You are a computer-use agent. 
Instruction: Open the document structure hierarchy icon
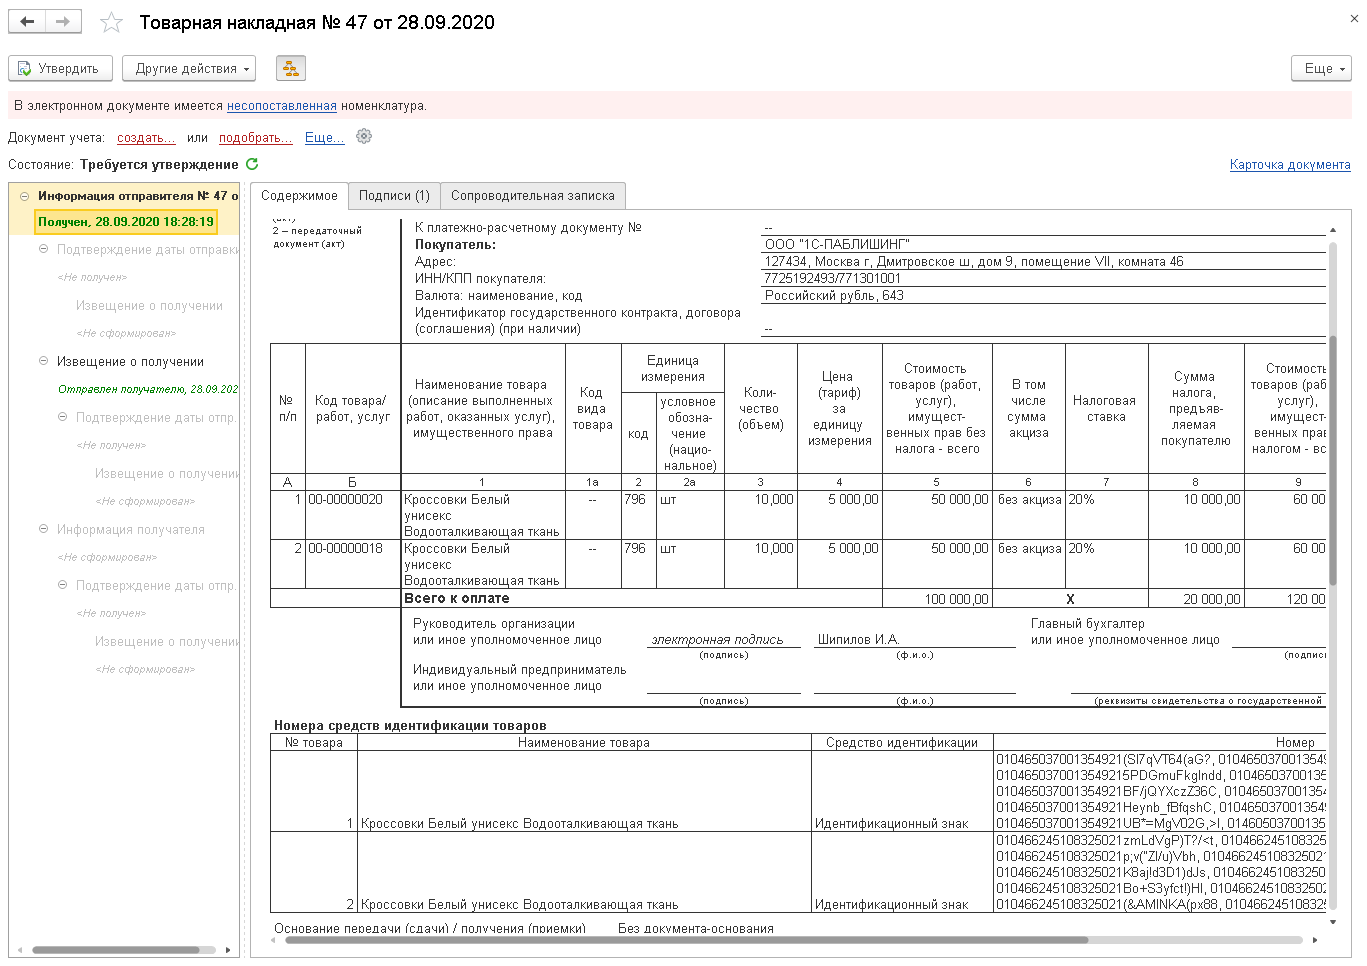[290, 68]
